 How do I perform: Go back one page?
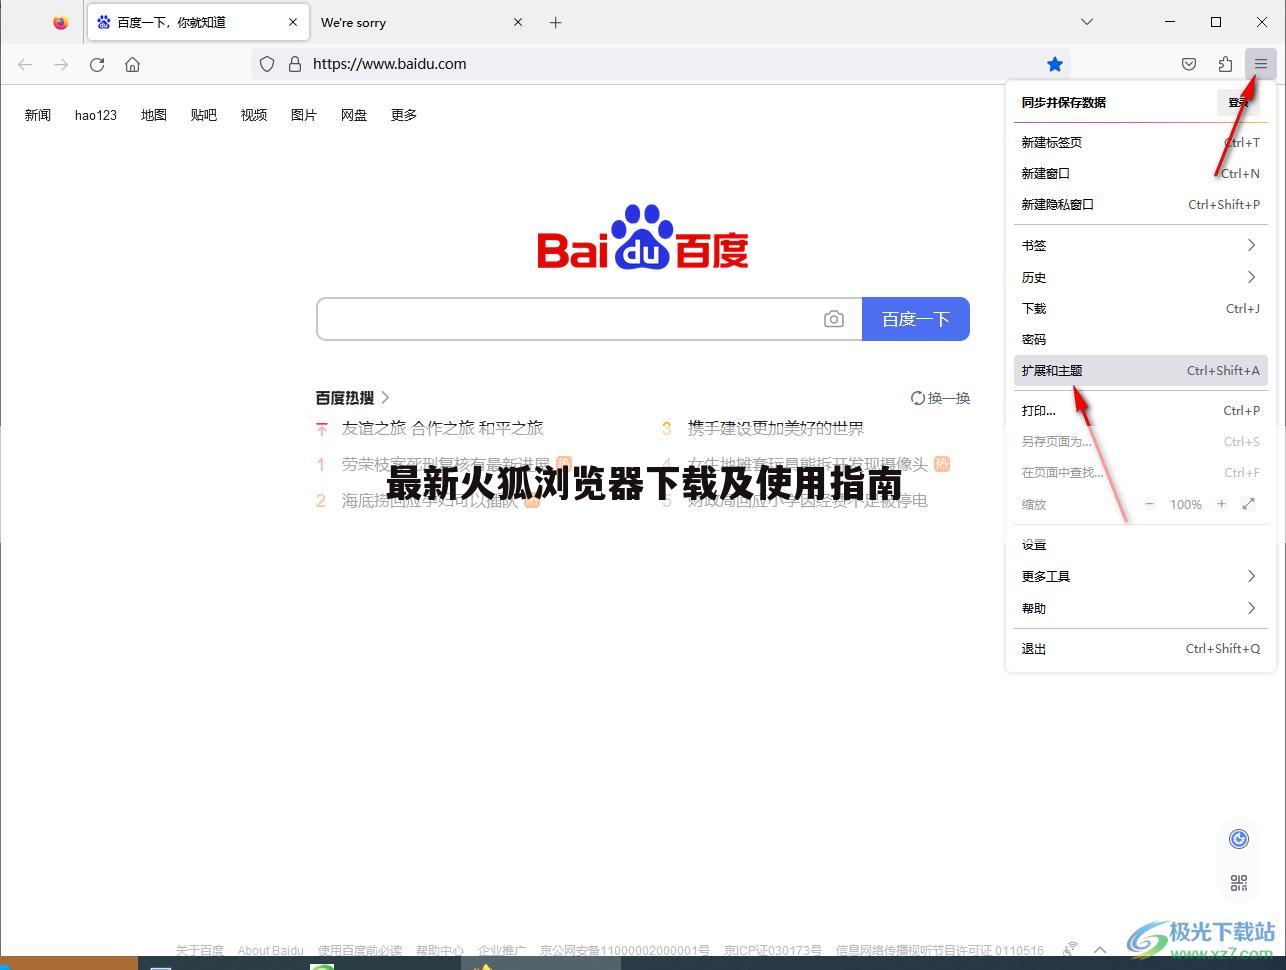(25, 64)
